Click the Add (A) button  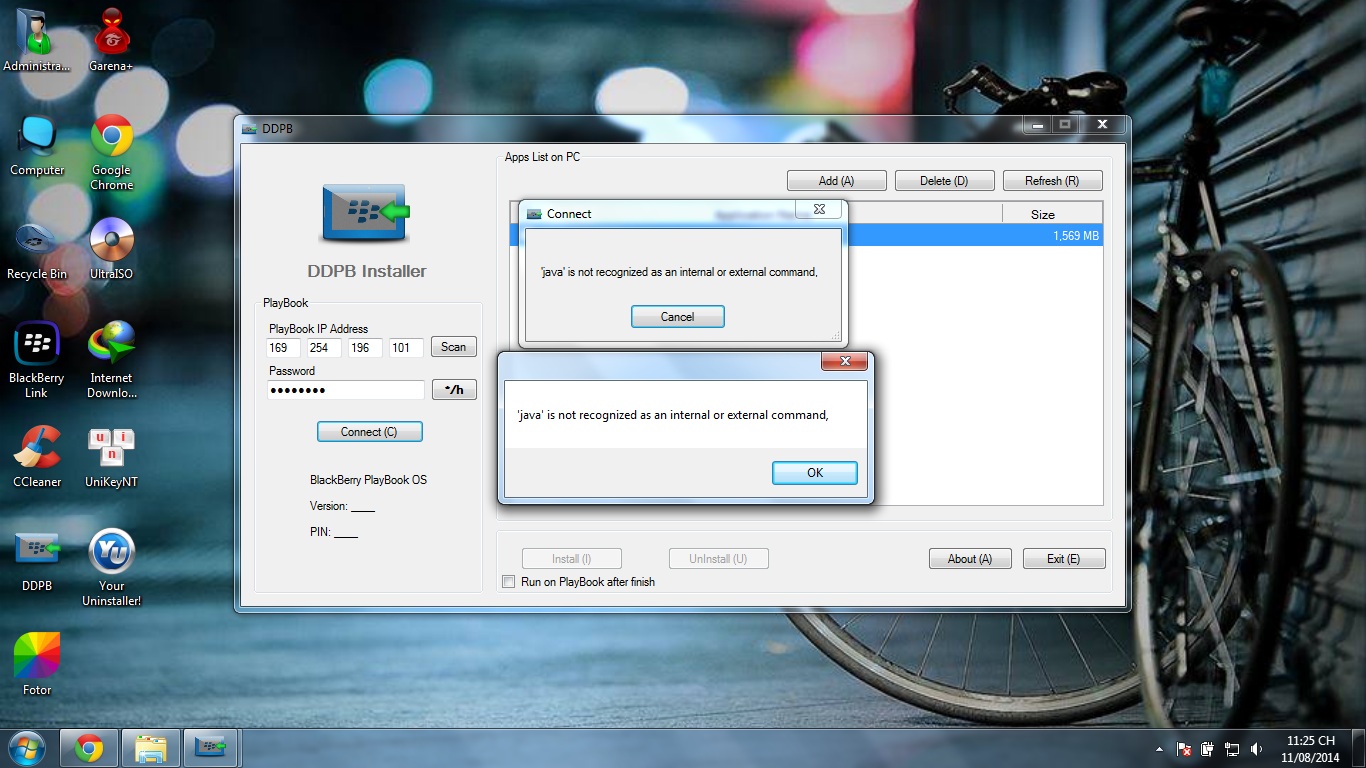836,181
